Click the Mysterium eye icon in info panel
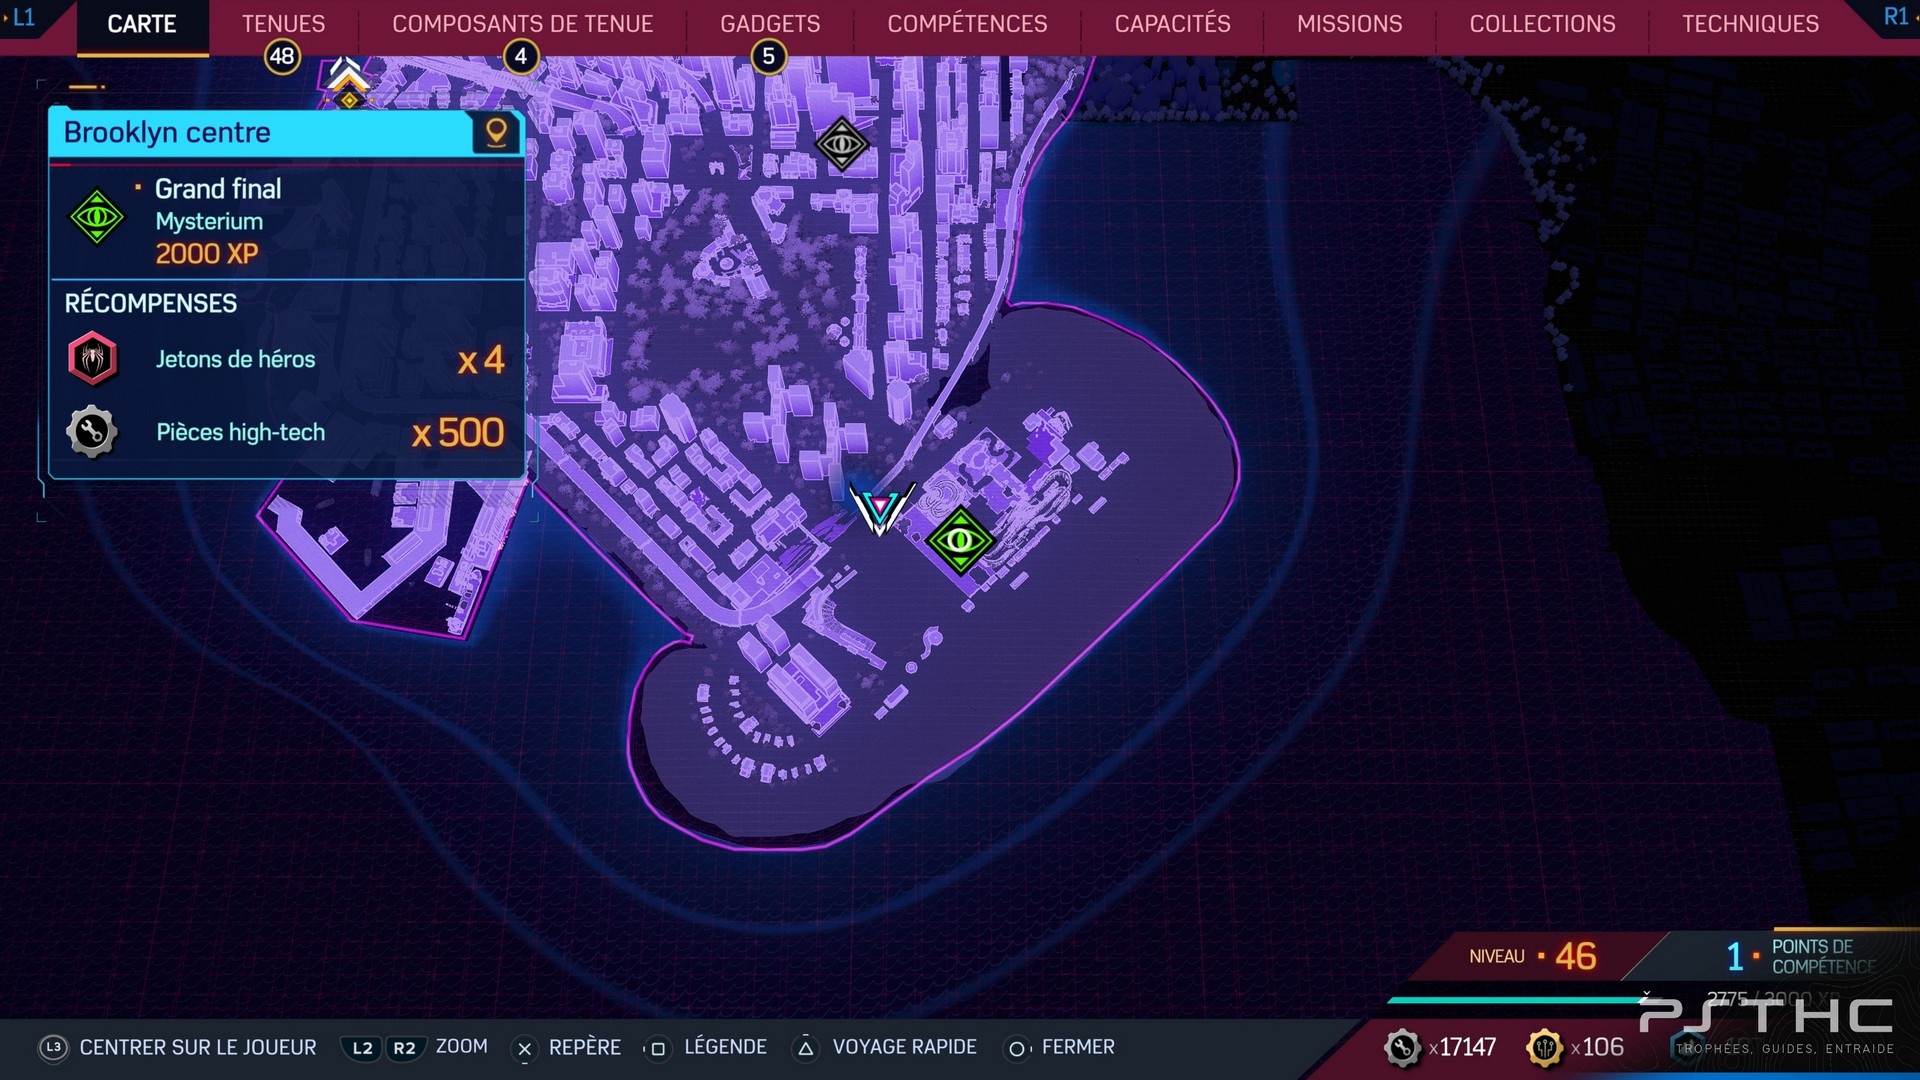The width and height of the screenshot is (1920, 1080). 97,217
